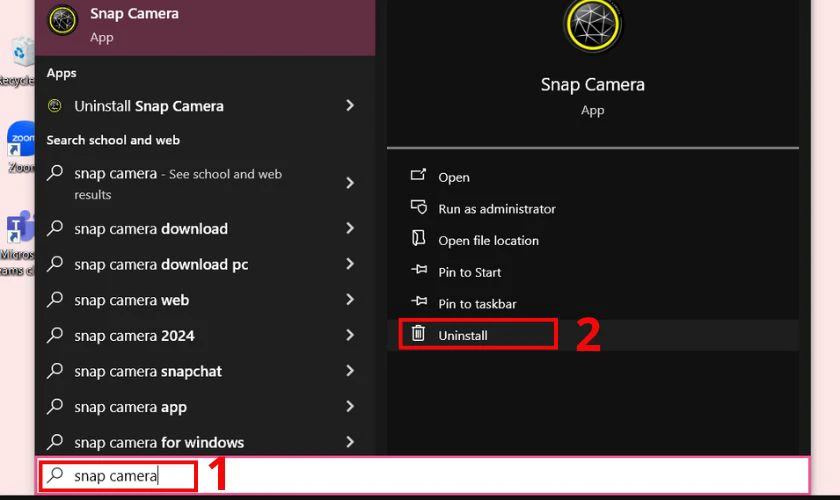Open the Snap Camera best match result
840x500 pixels.
205,25
